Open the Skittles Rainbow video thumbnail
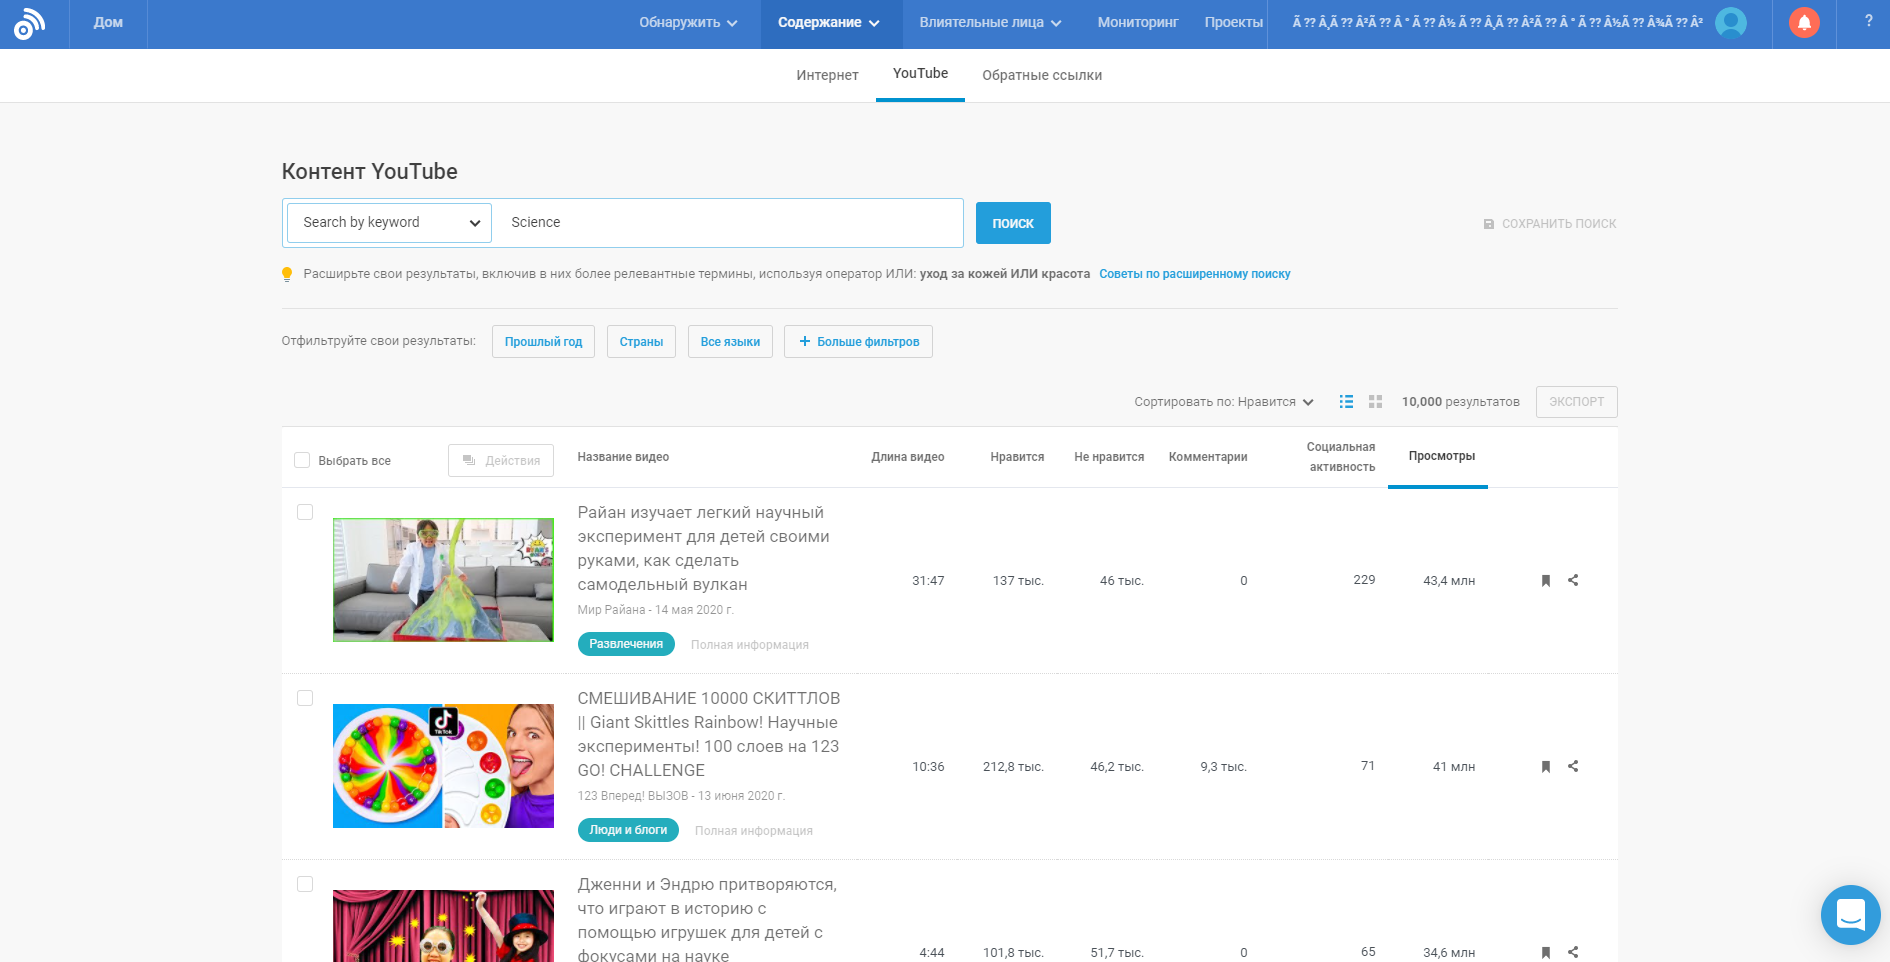Viewport: 1890px width, 962px height. [x=443, y=766]
